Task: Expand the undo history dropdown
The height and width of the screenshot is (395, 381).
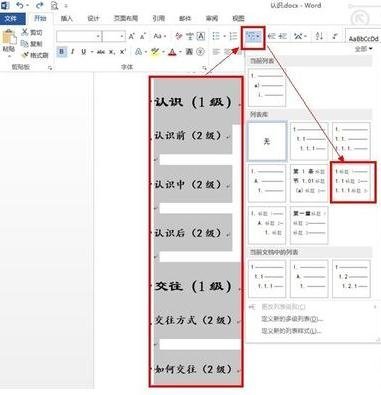Action: coord(27,6)
